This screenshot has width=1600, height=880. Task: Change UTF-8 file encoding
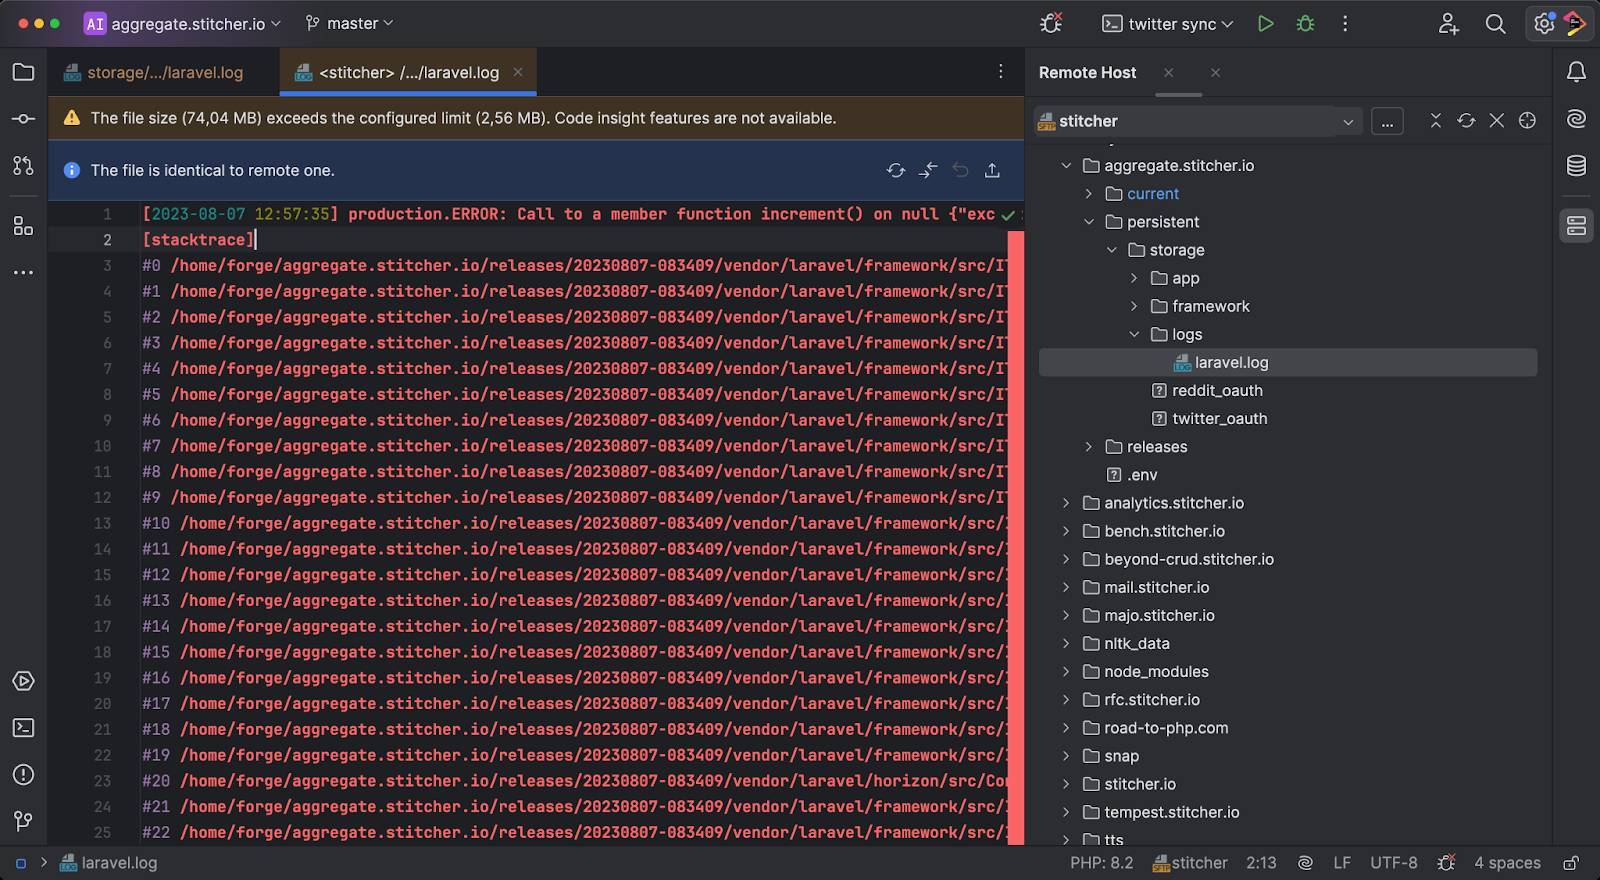(x=1393, y=863)
